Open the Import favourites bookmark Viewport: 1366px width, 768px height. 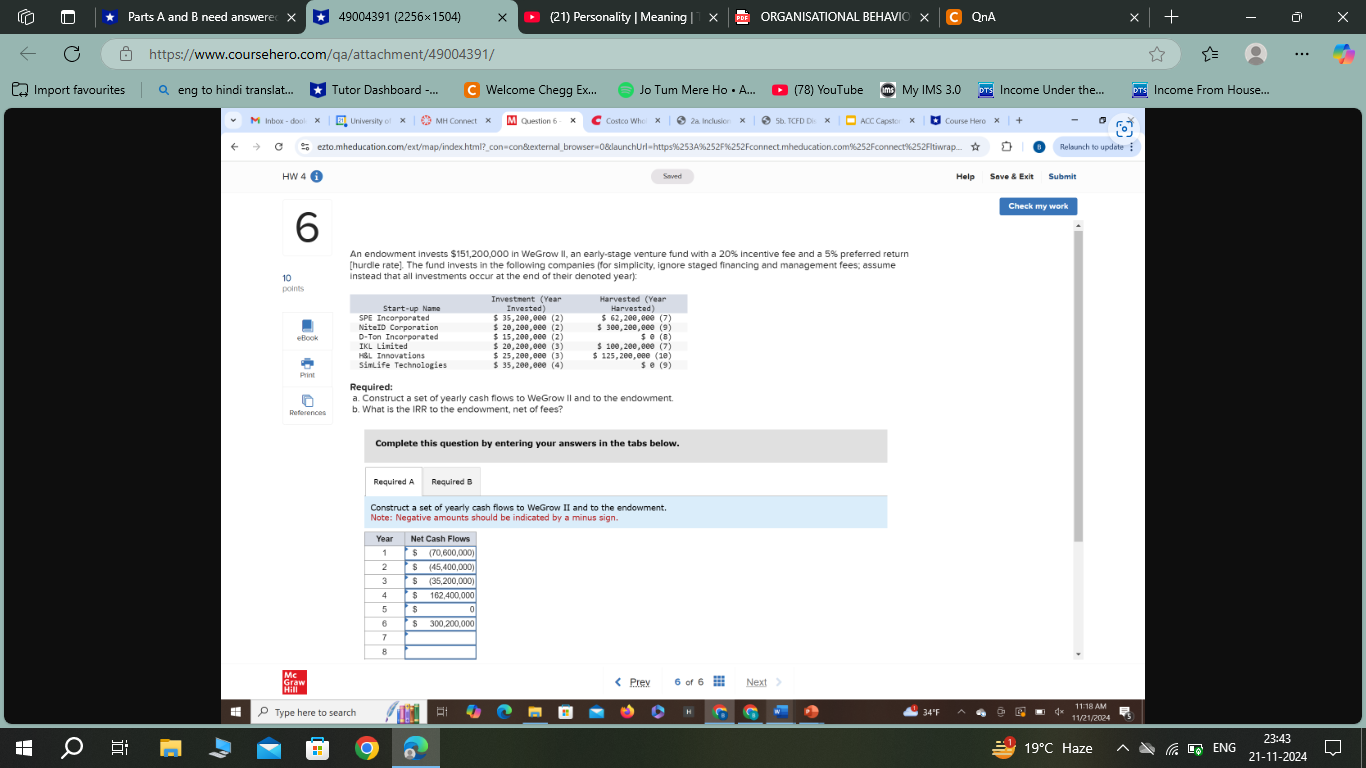(x=69, y=89)
